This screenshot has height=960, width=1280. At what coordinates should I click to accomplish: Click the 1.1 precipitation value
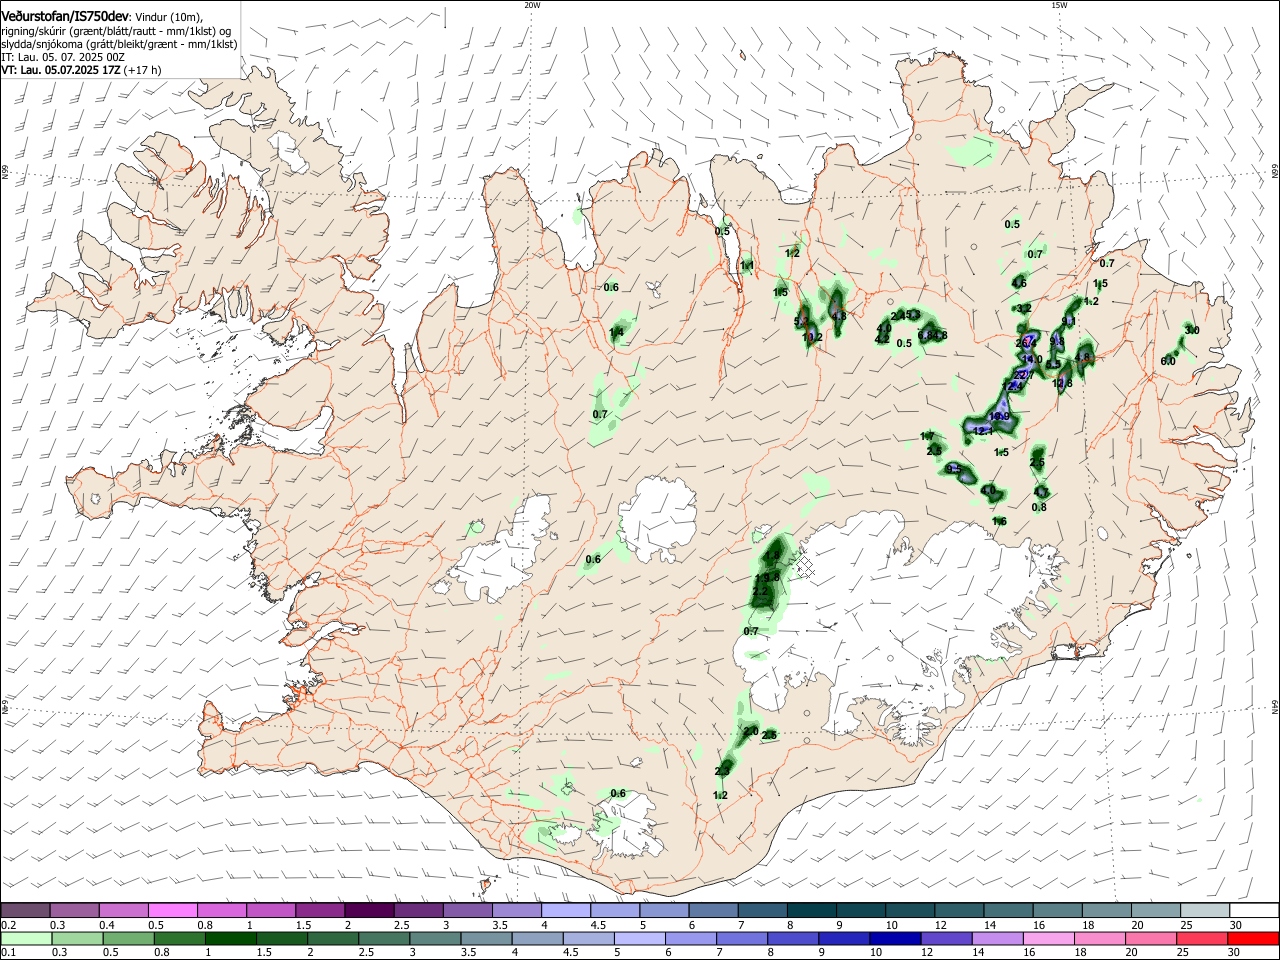(x=746, y=265)
